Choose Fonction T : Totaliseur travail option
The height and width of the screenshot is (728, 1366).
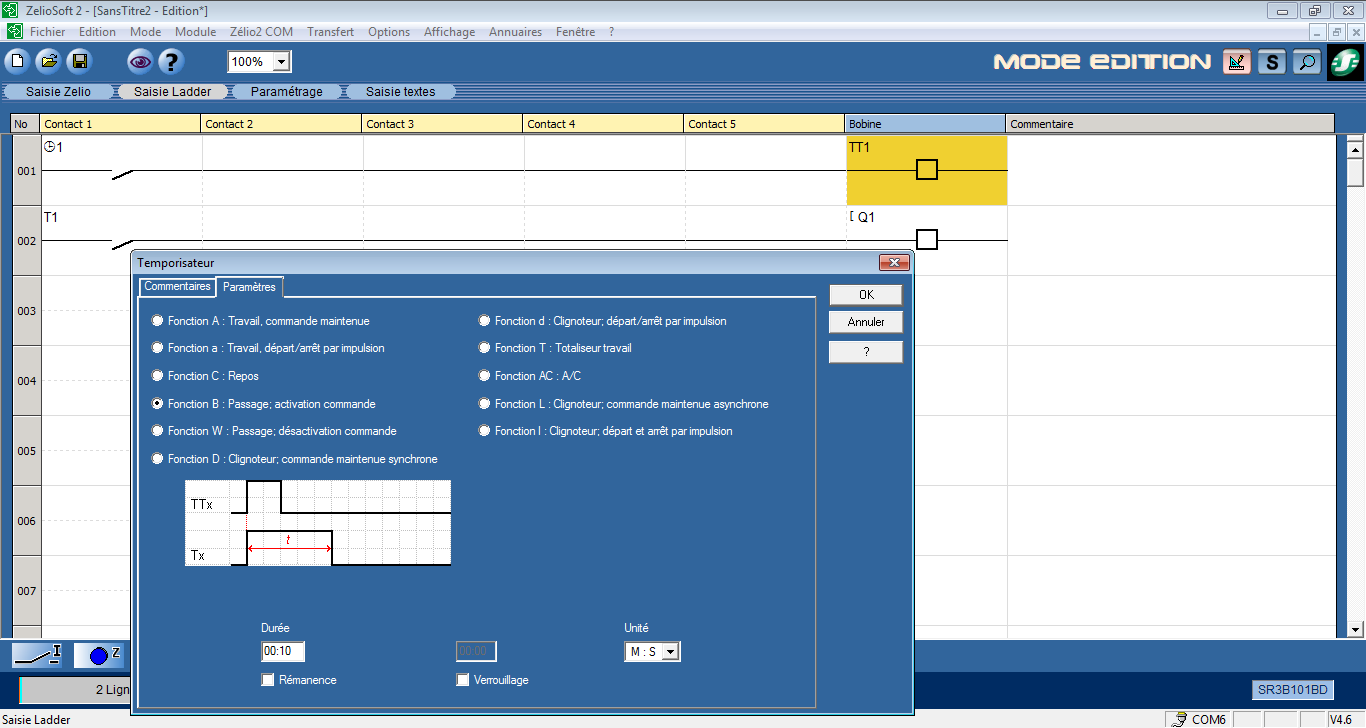pos(485,348)
